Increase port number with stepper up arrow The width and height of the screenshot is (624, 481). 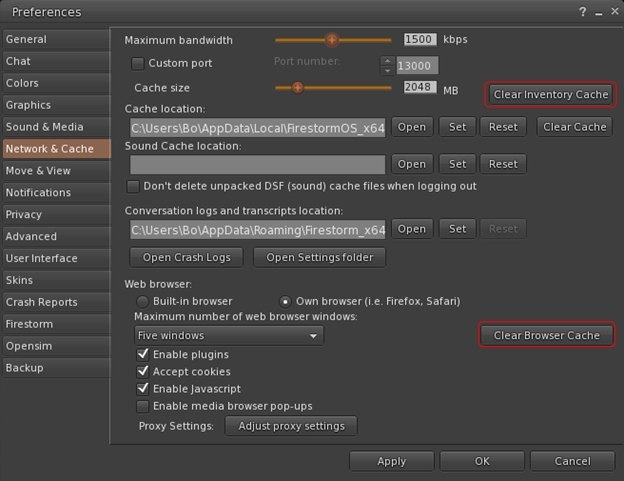[x=387, y=60]
